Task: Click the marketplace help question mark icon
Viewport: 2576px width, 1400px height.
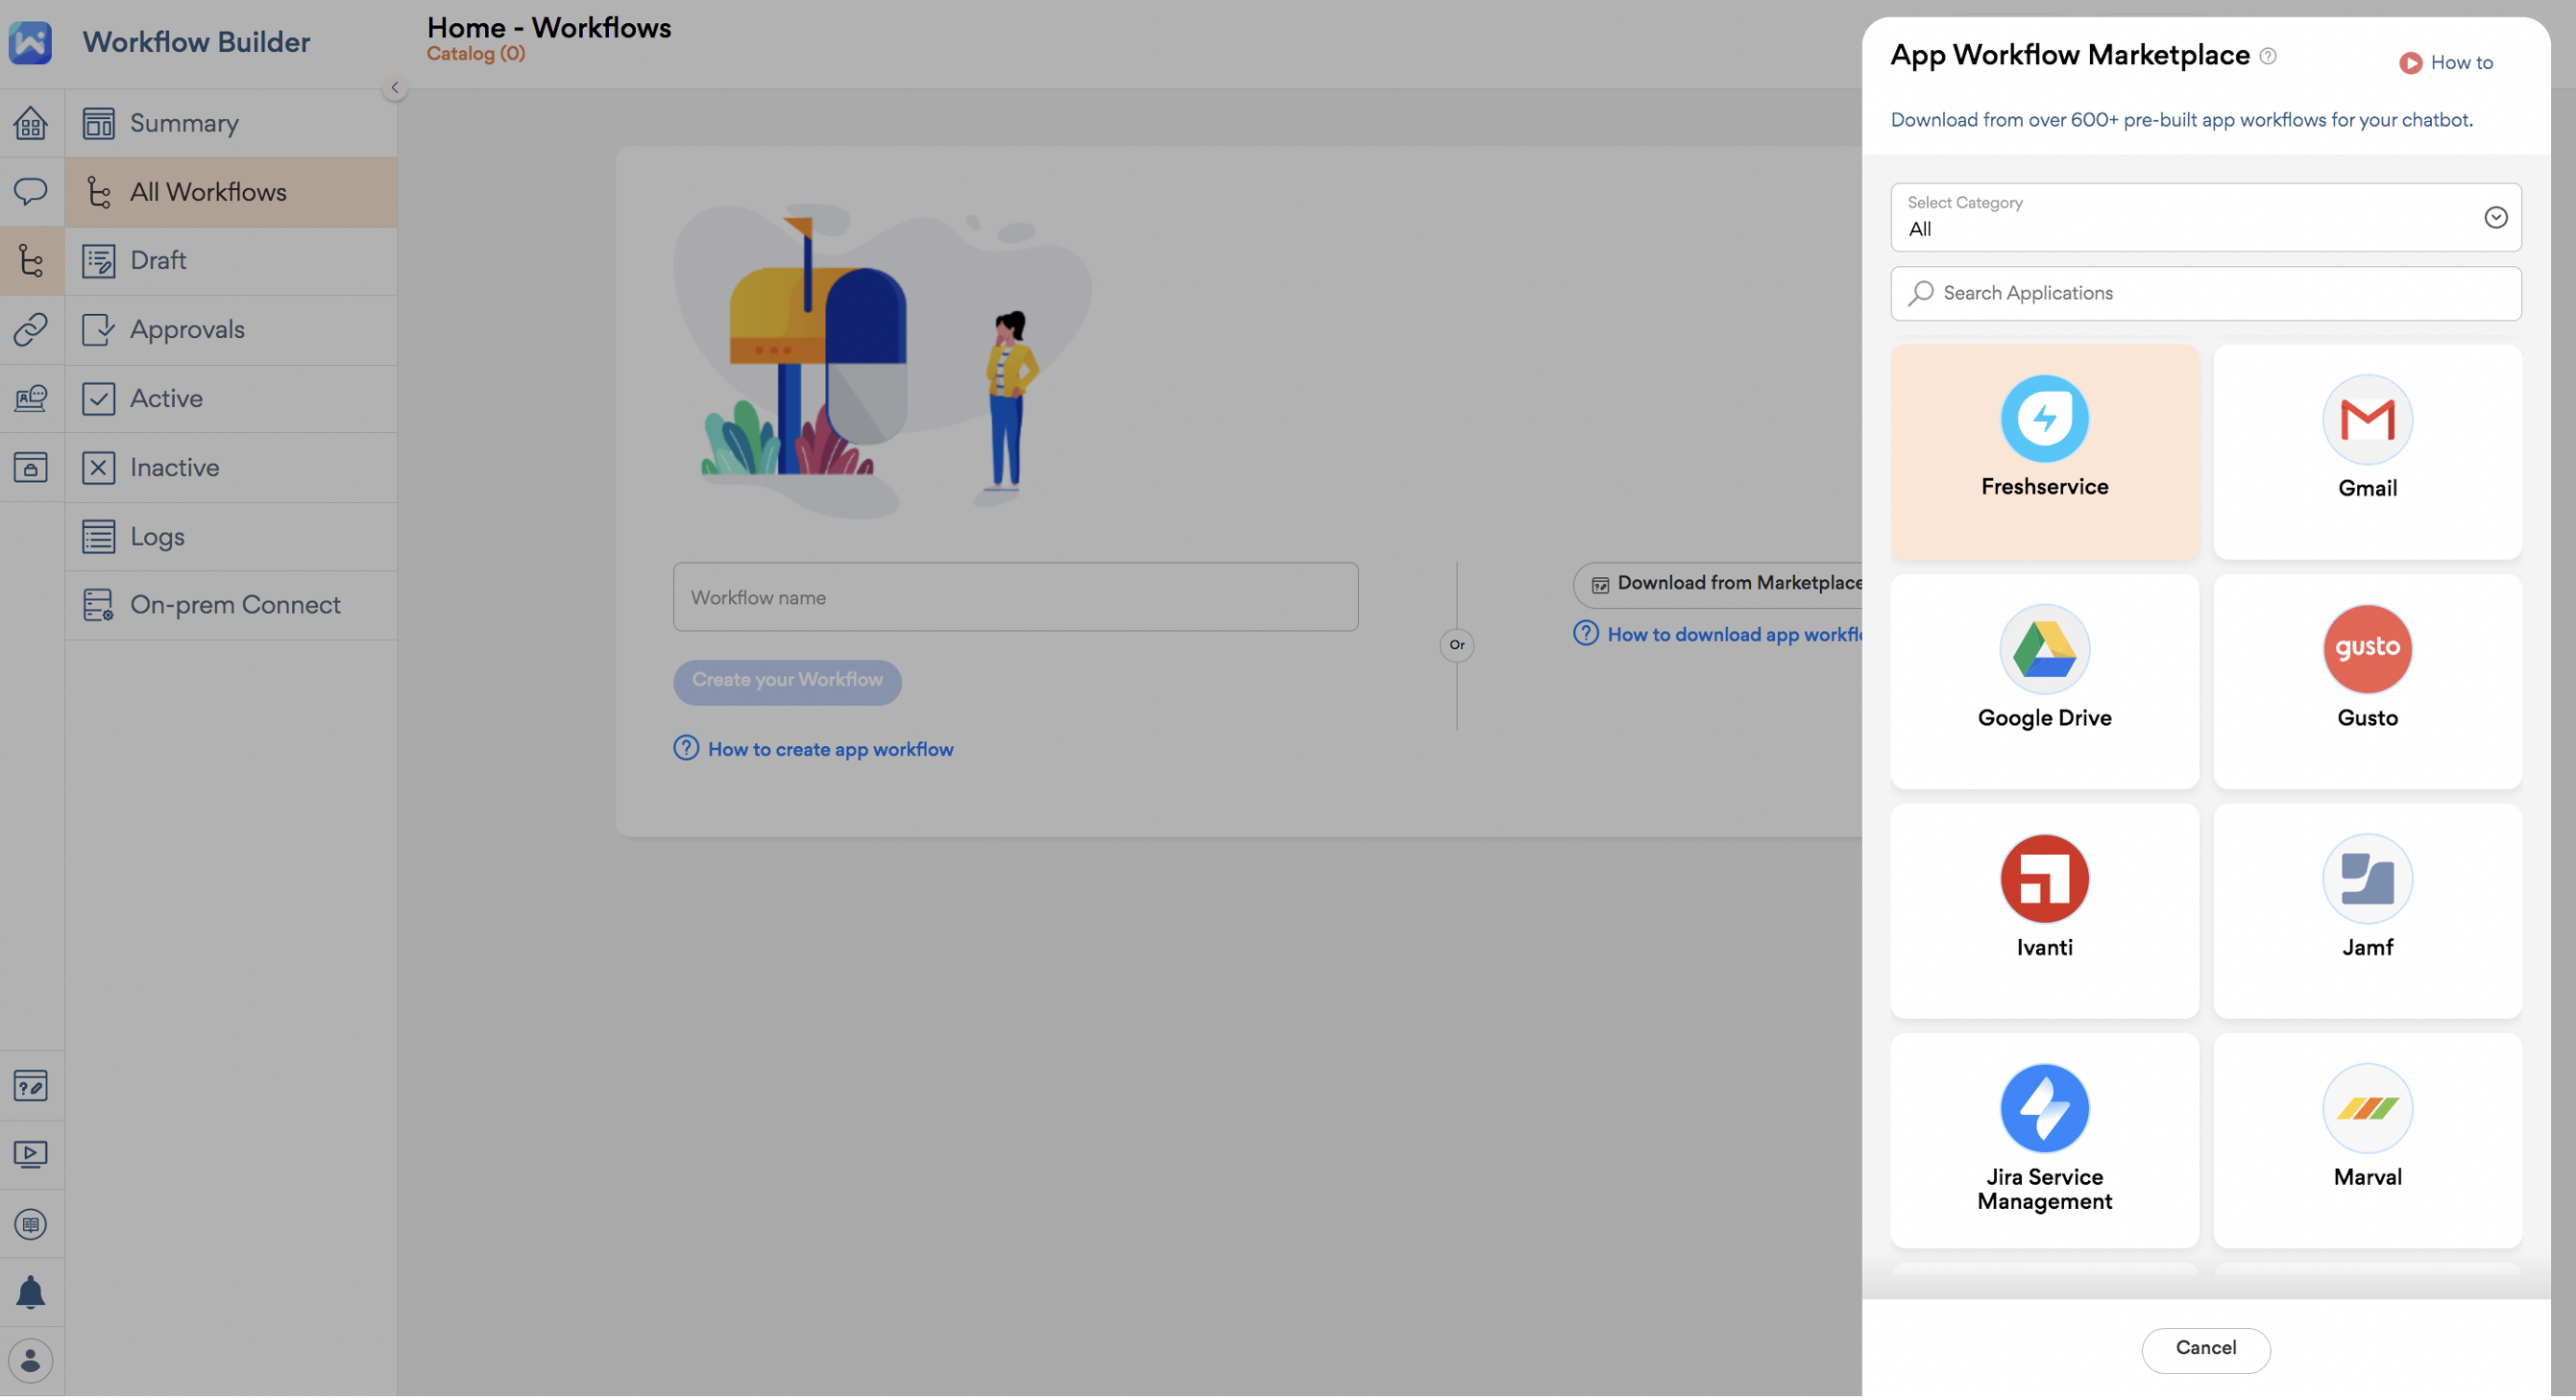Action: pos(2268,56)
